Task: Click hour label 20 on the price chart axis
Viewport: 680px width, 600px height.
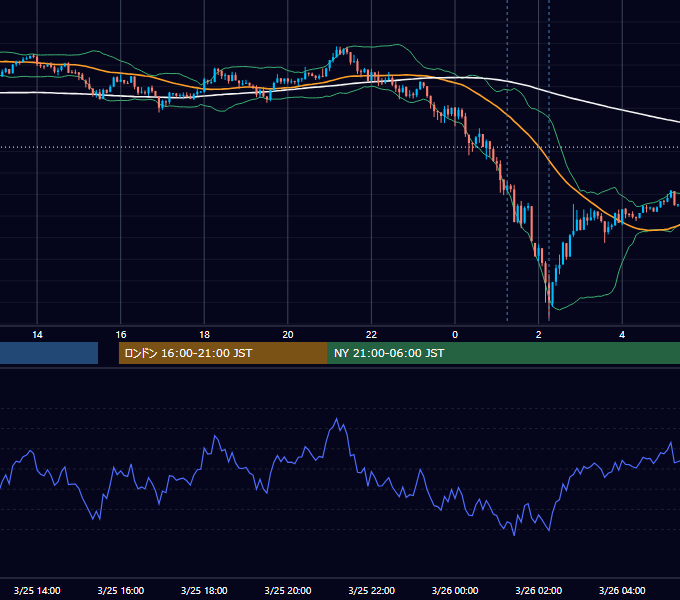Action: [x=288, y=335]
